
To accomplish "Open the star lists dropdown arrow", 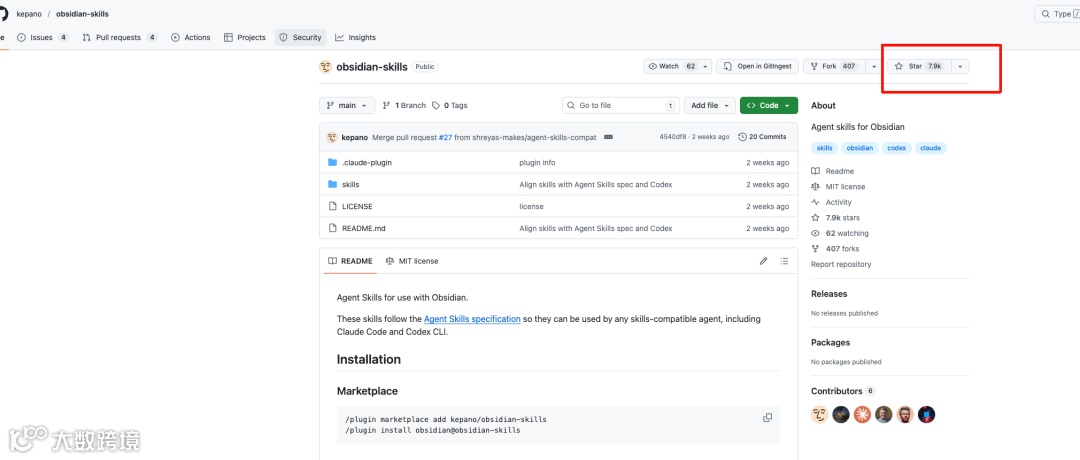I will click(x=960, y=66).
